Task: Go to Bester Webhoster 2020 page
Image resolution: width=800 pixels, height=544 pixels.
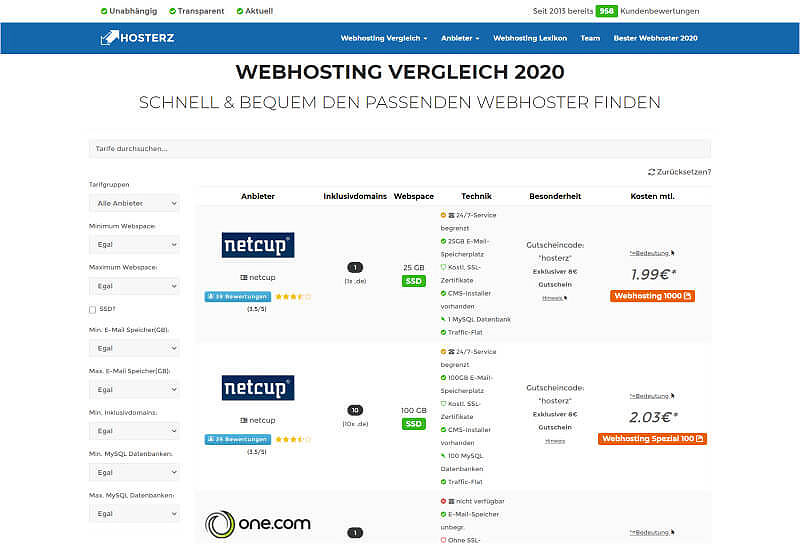Action: (655, 38)
